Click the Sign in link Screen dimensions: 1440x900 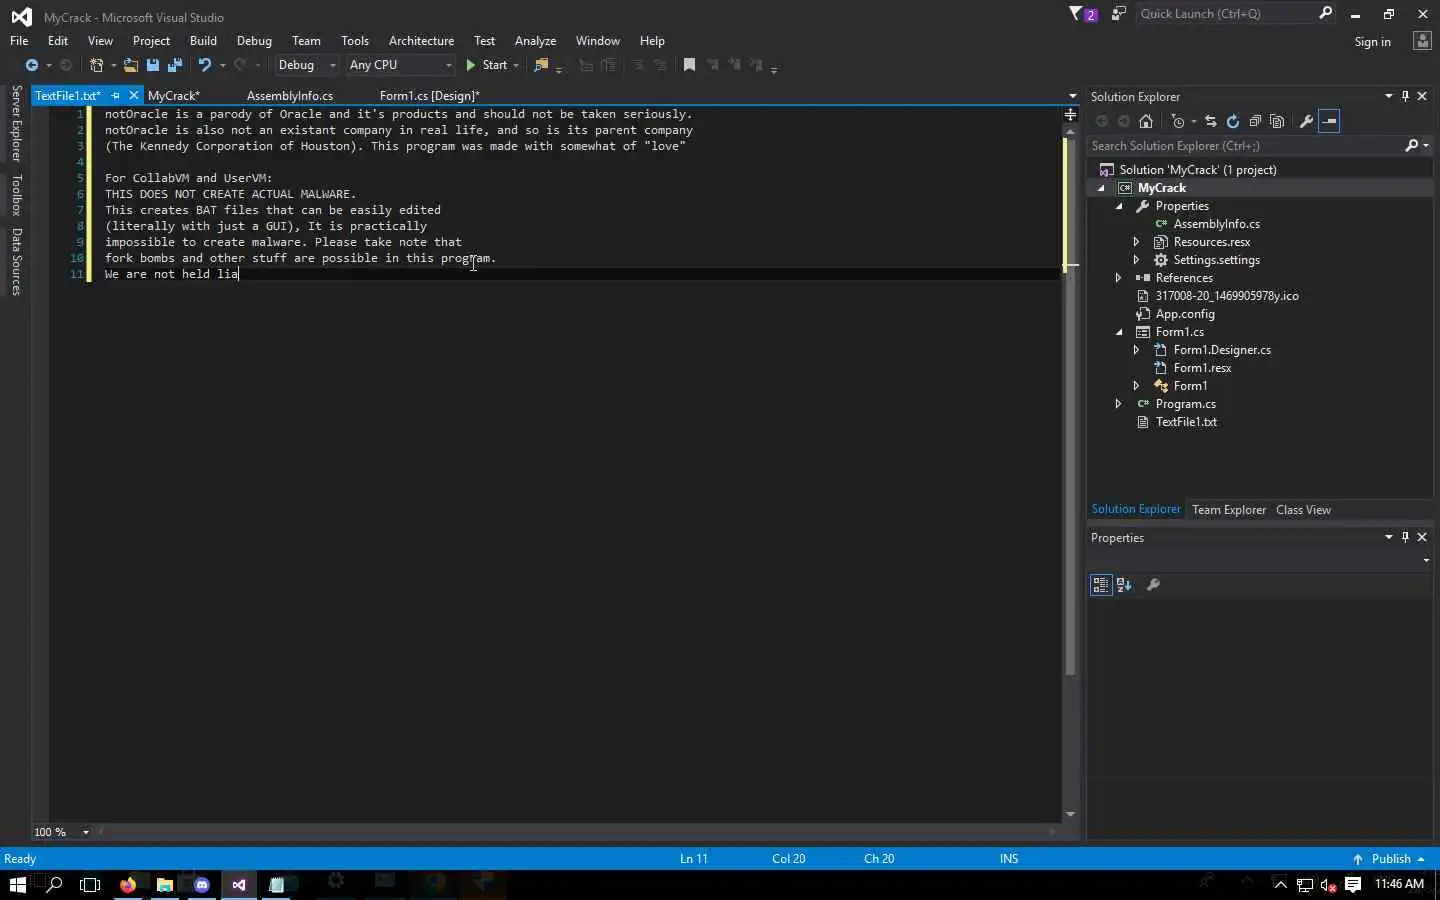[1372, 42]
